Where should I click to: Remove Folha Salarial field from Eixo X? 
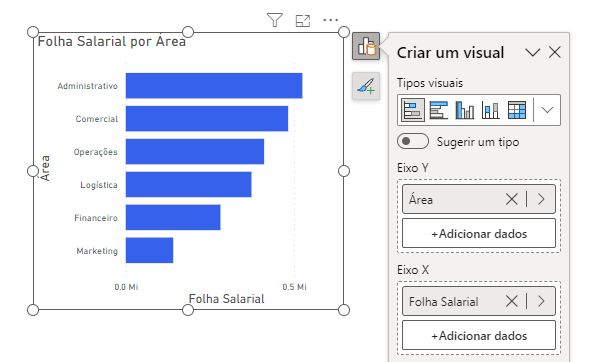512,301
